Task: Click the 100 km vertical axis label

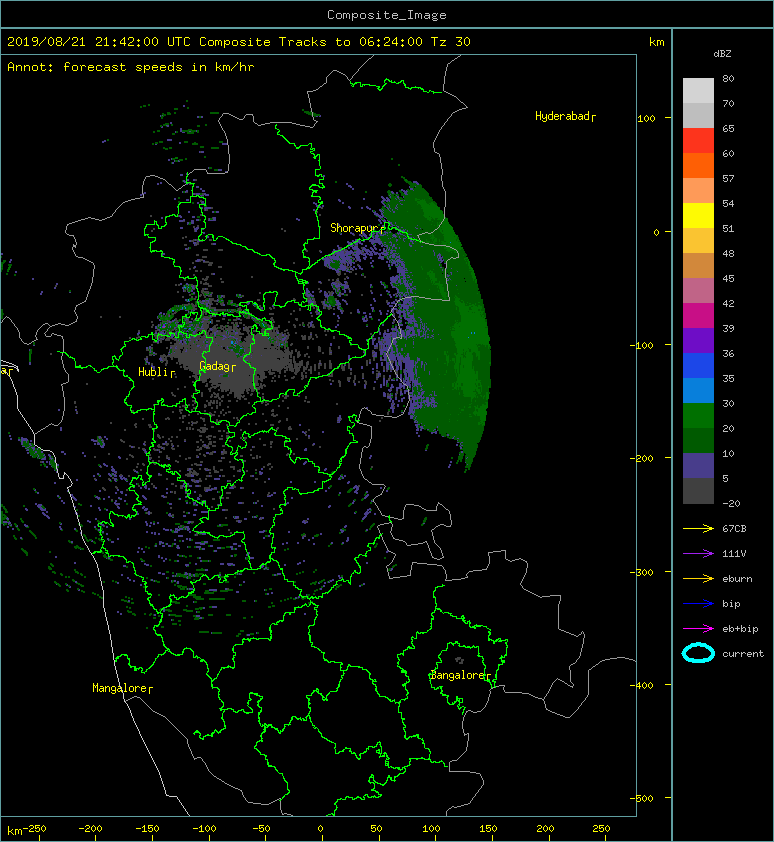Action: click(646, 119)
